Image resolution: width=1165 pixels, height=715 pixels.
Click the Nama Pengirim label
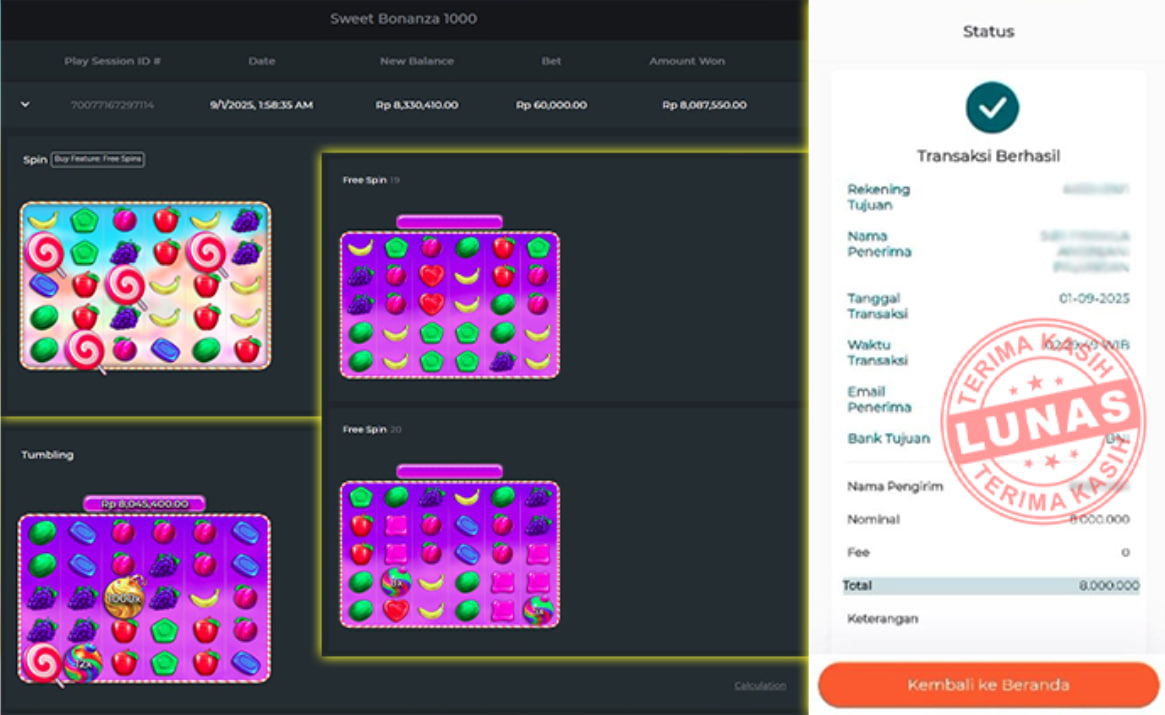895,486
